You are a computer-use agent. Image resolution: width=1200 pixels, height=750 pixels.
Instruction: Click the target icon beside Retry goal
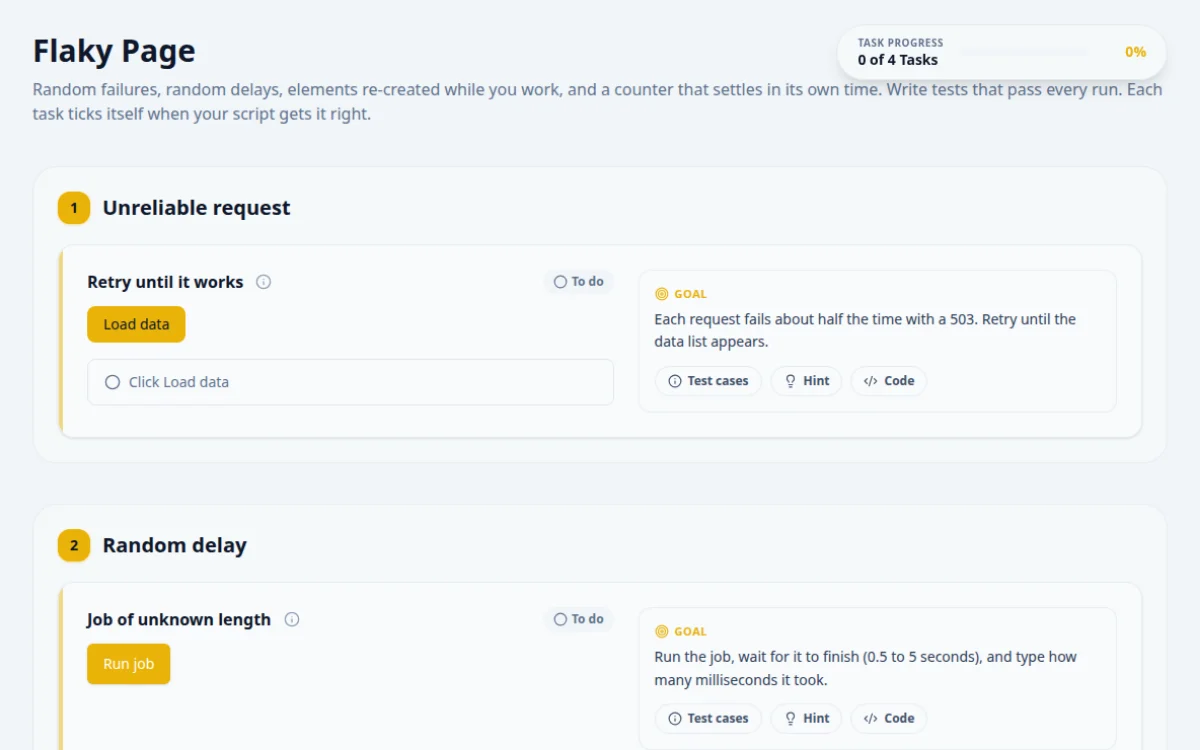pyautogui.click(x=661, y=294)
